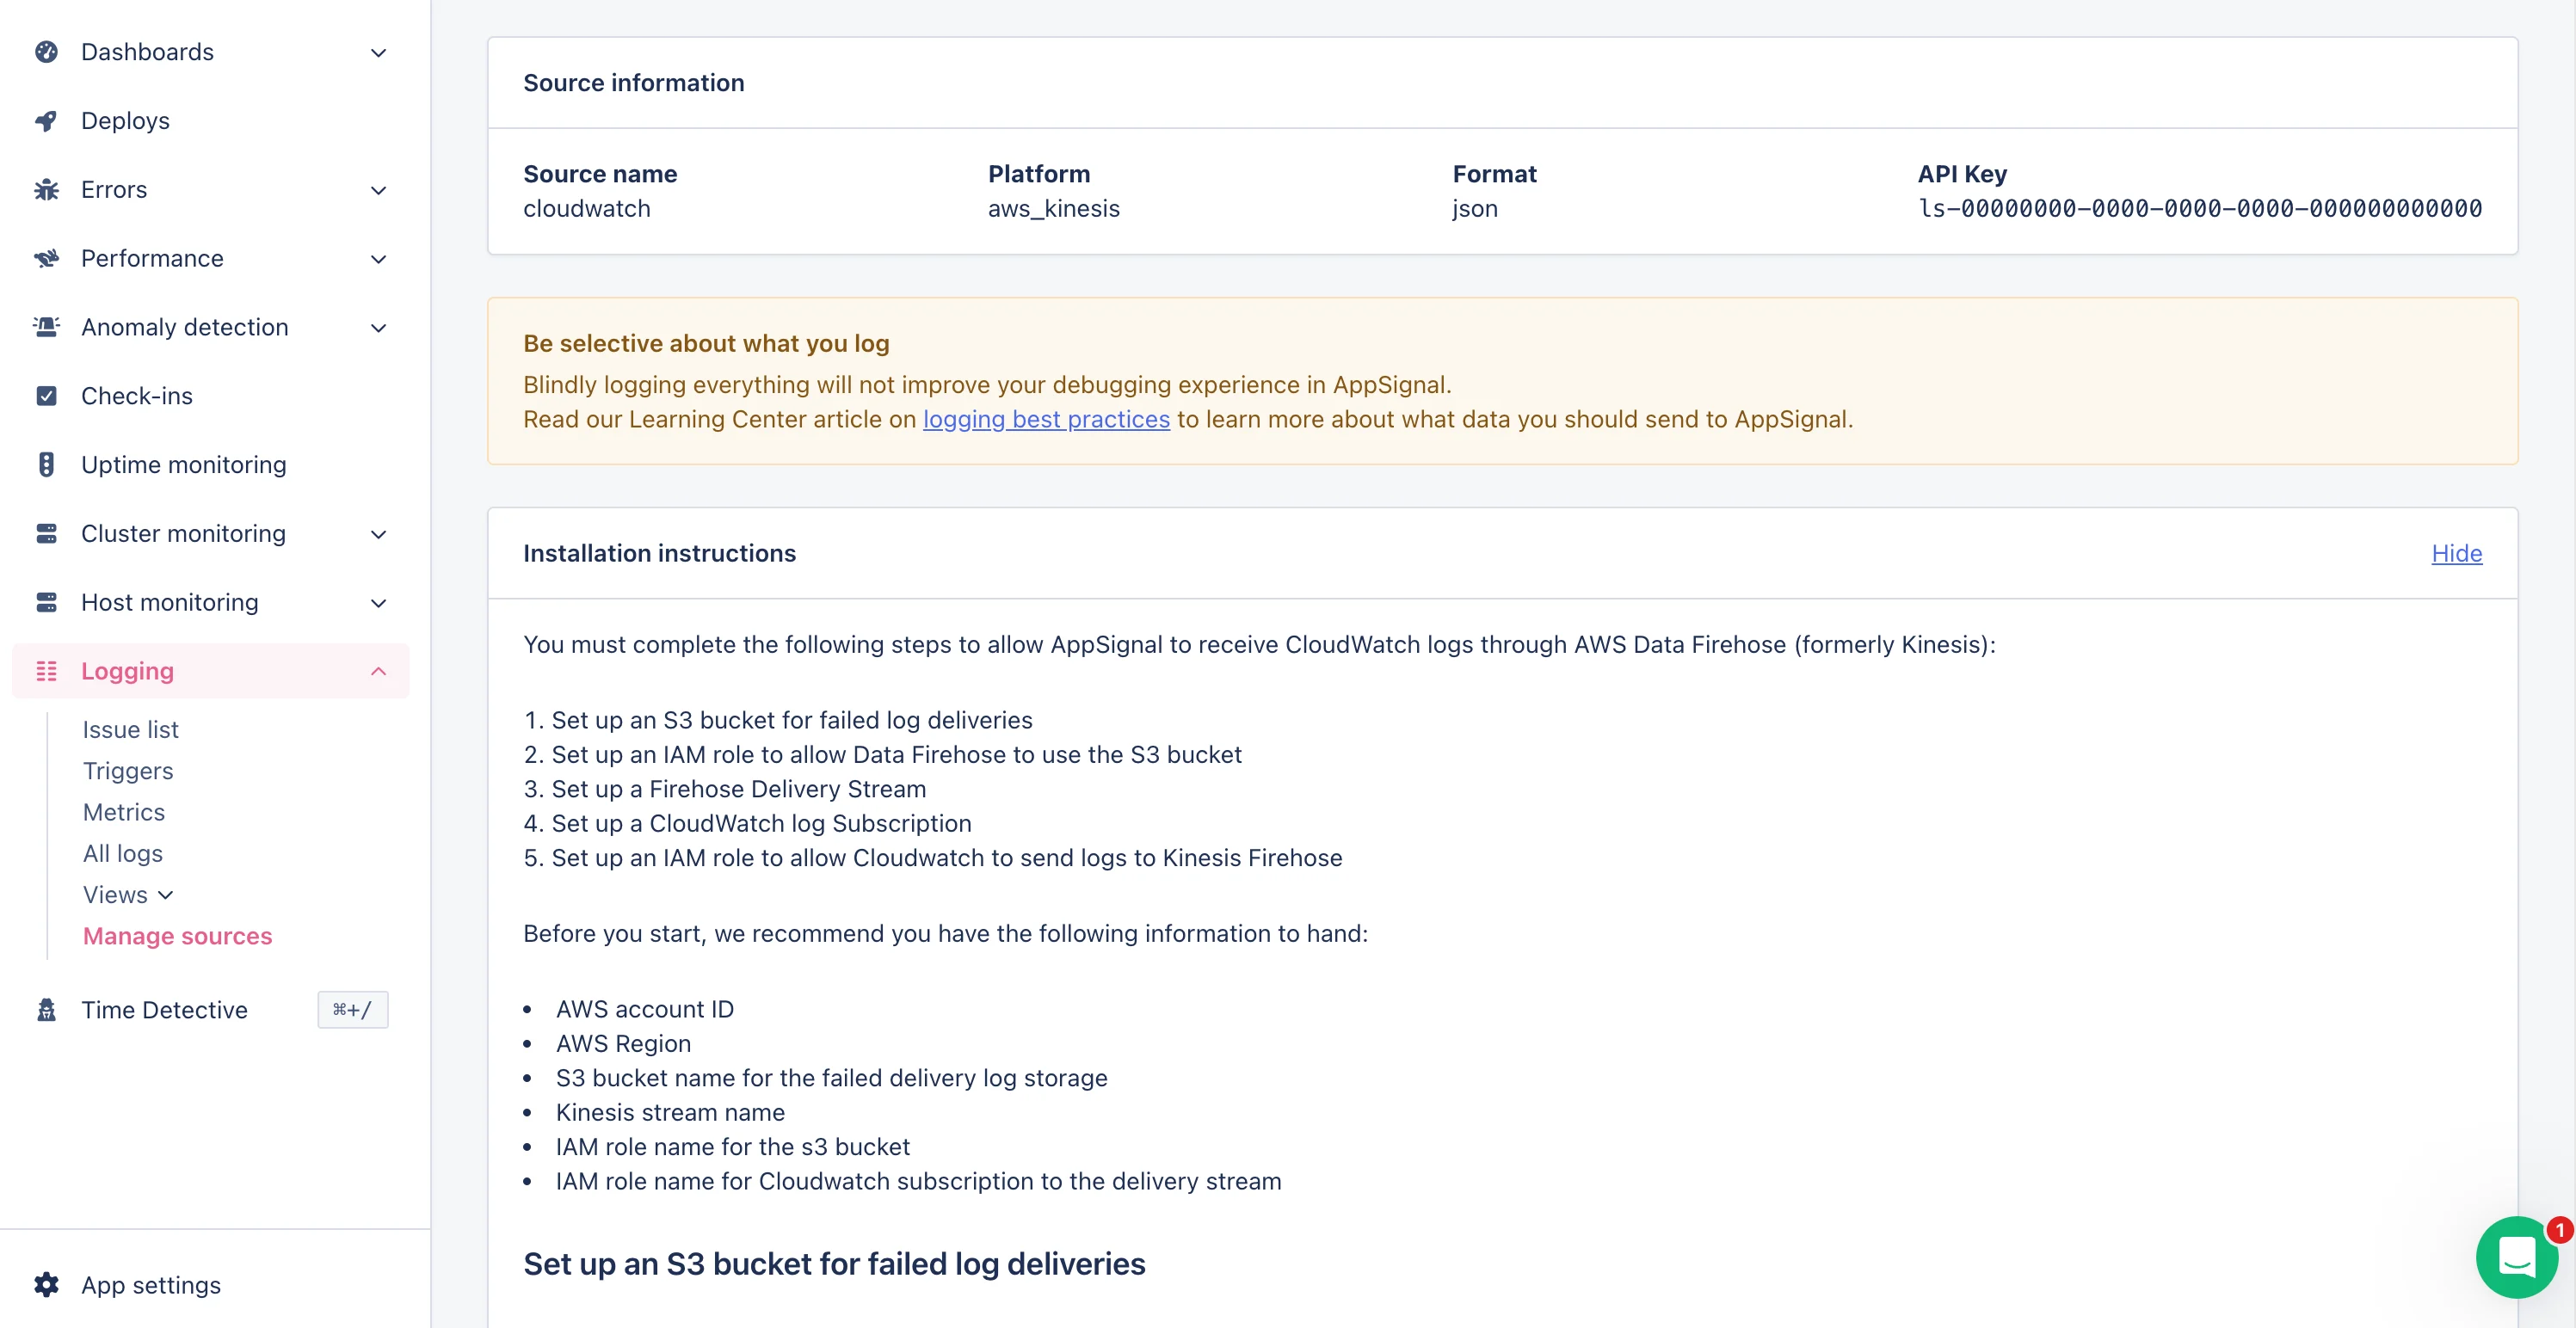Click the Cluster monitoring server icon
This screenshot has height=1328, width=2576.
[46, 534]
